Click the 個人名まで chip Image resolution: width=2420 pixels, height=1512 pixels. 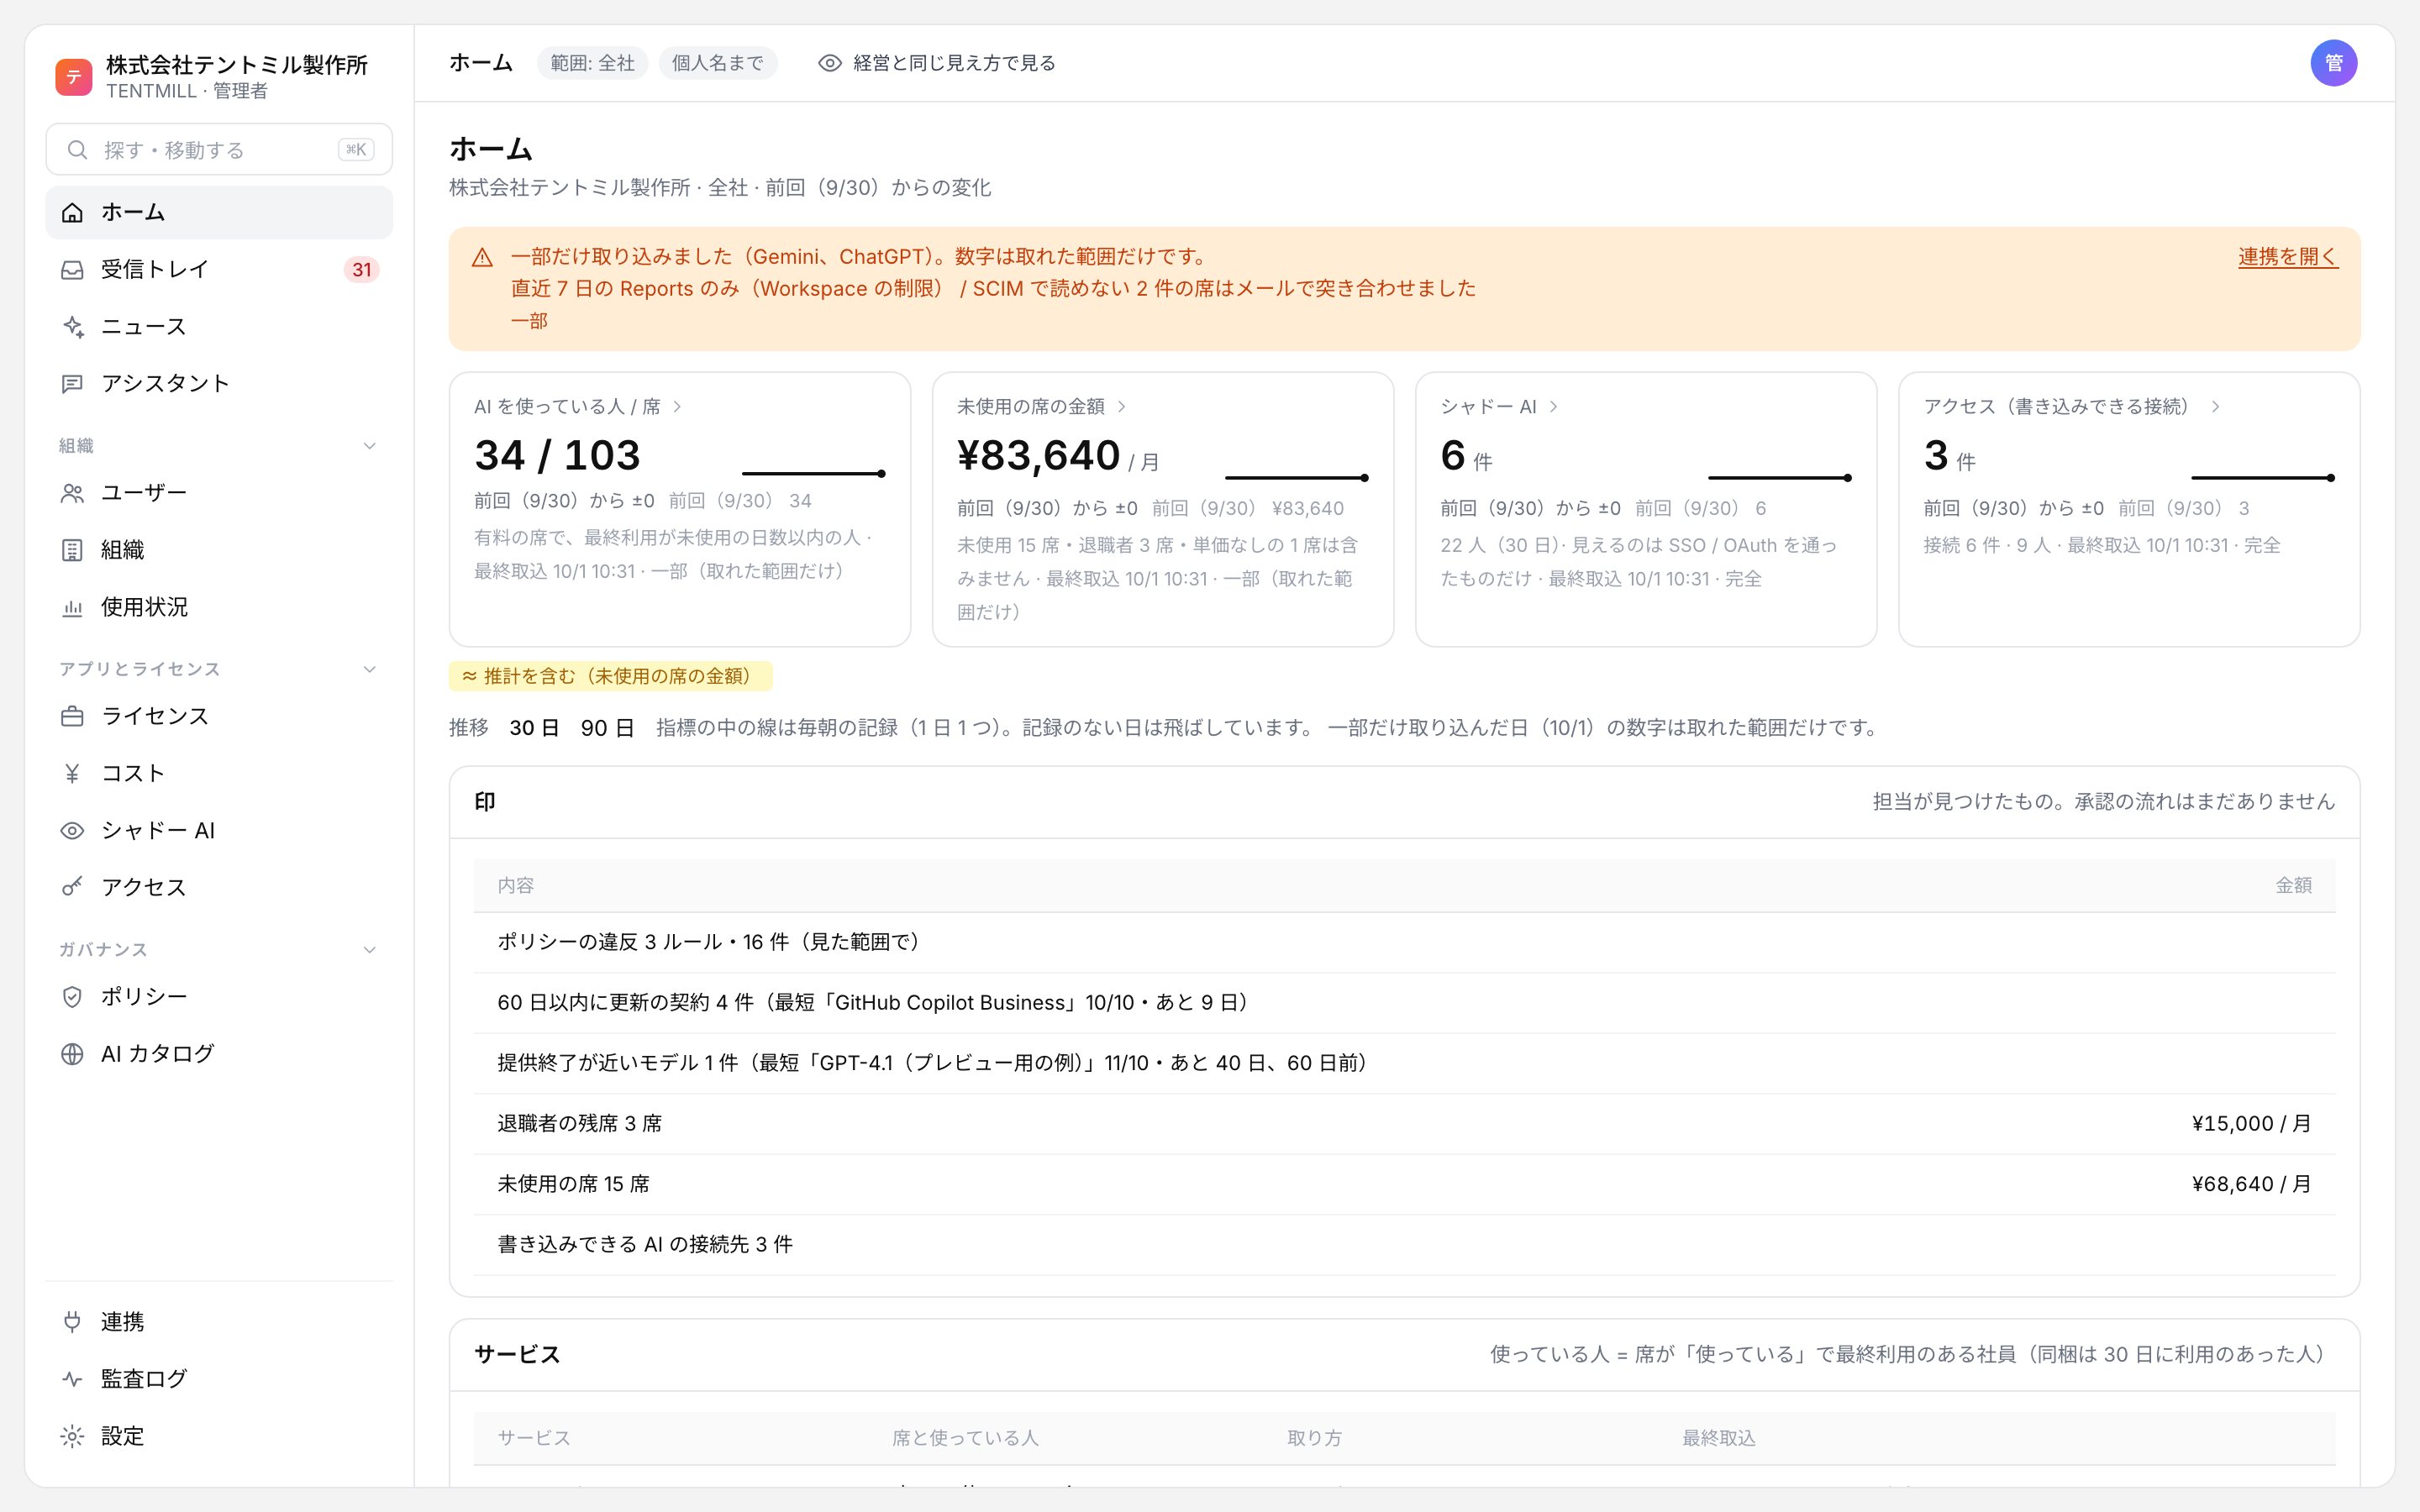click(717, 63)
